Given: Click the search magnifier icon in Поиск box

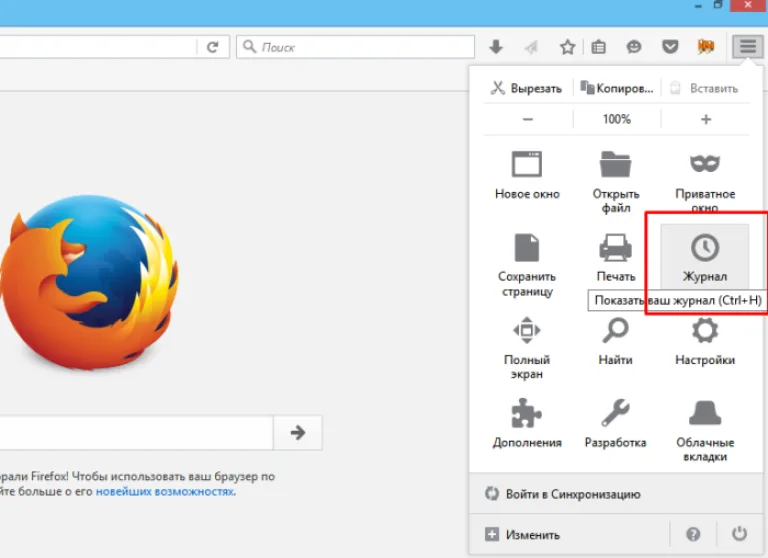Looking at the screenshot, I should pos(249,47).
